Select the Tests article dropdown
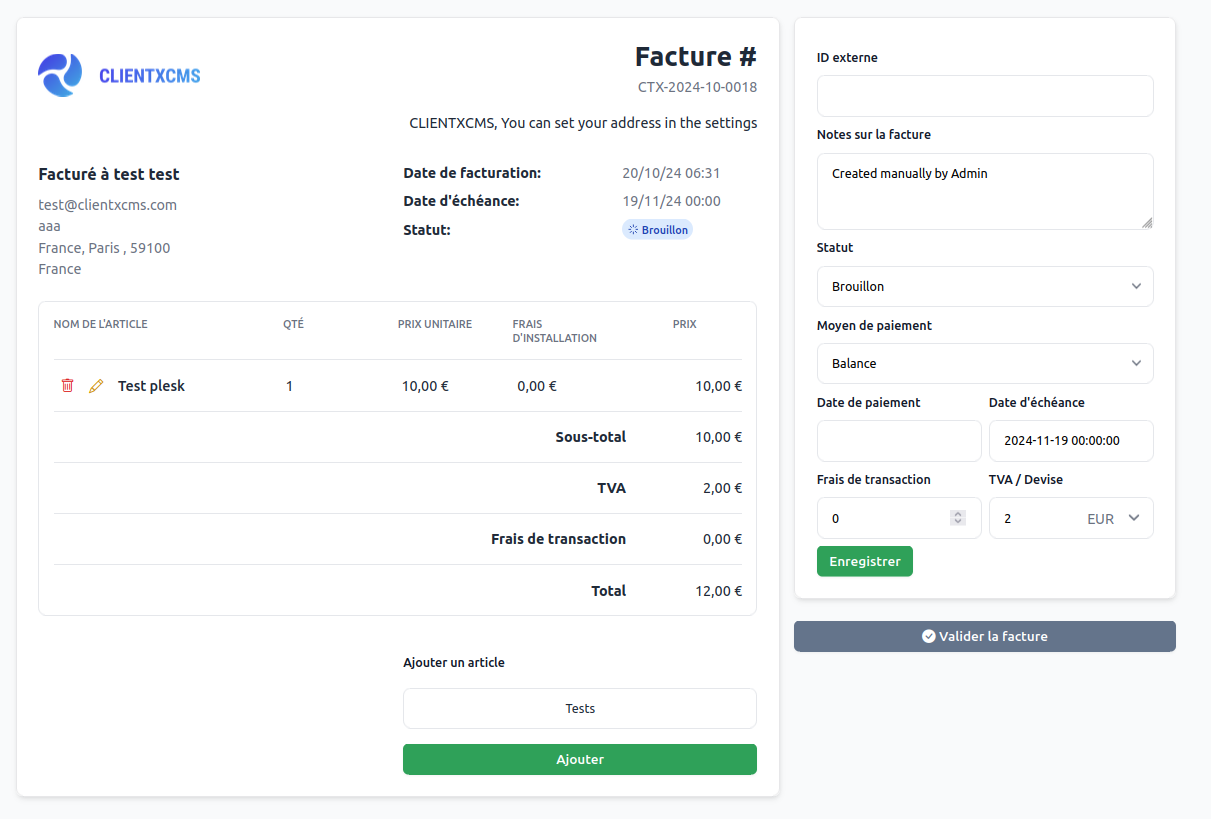1211x819 pixels. (x=579, y=708)
